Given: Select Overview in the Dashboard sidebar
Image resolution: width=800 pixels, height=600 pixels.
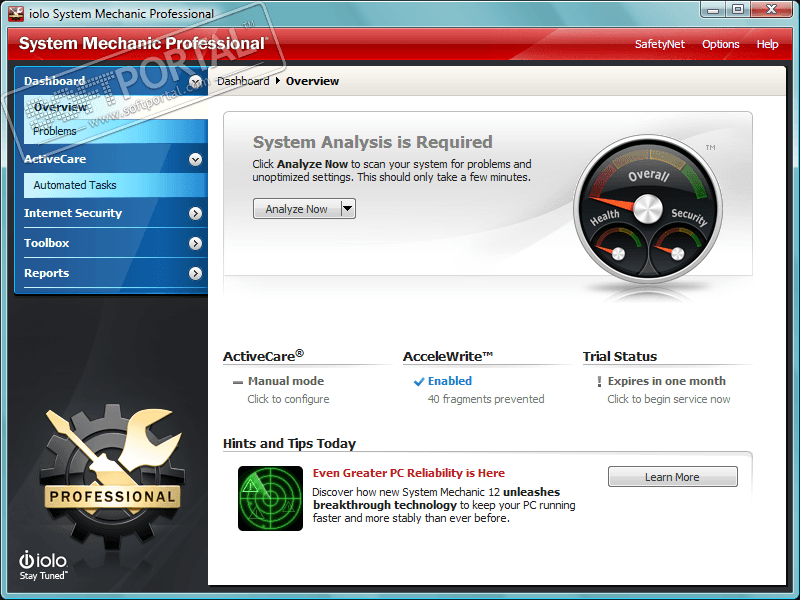Looking at the screenshot, I should pos(115,107).
